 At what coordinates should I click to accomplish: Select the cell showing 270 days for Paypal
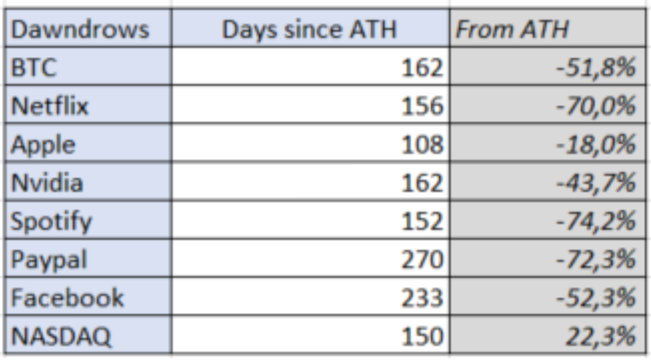311,258
